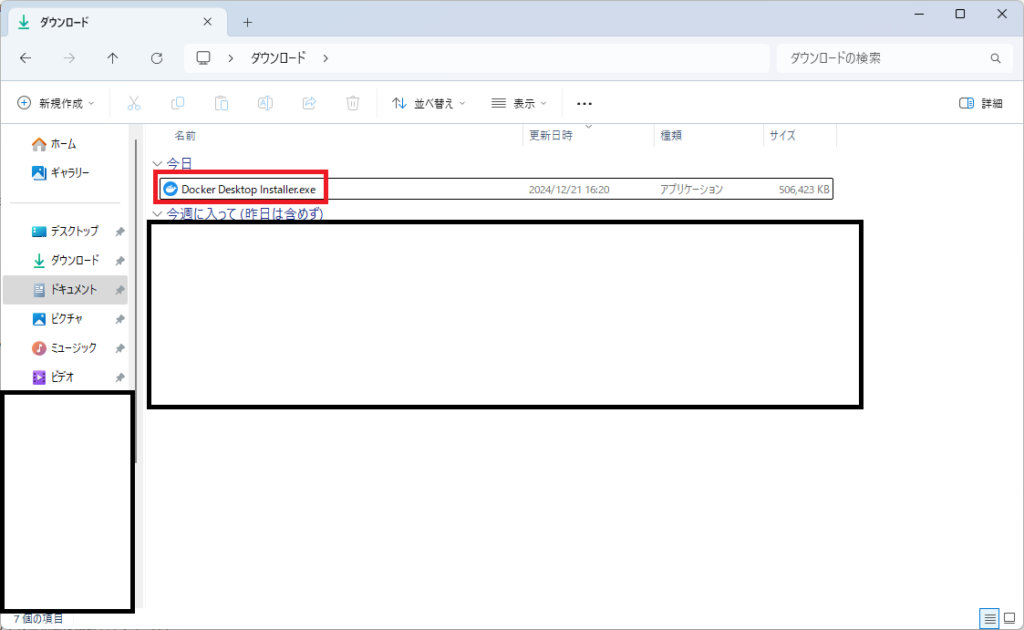Go up one folder with up arrow
Image resolution: width=1024 pixels, height=630 pixels.
[x=113, y=59]
